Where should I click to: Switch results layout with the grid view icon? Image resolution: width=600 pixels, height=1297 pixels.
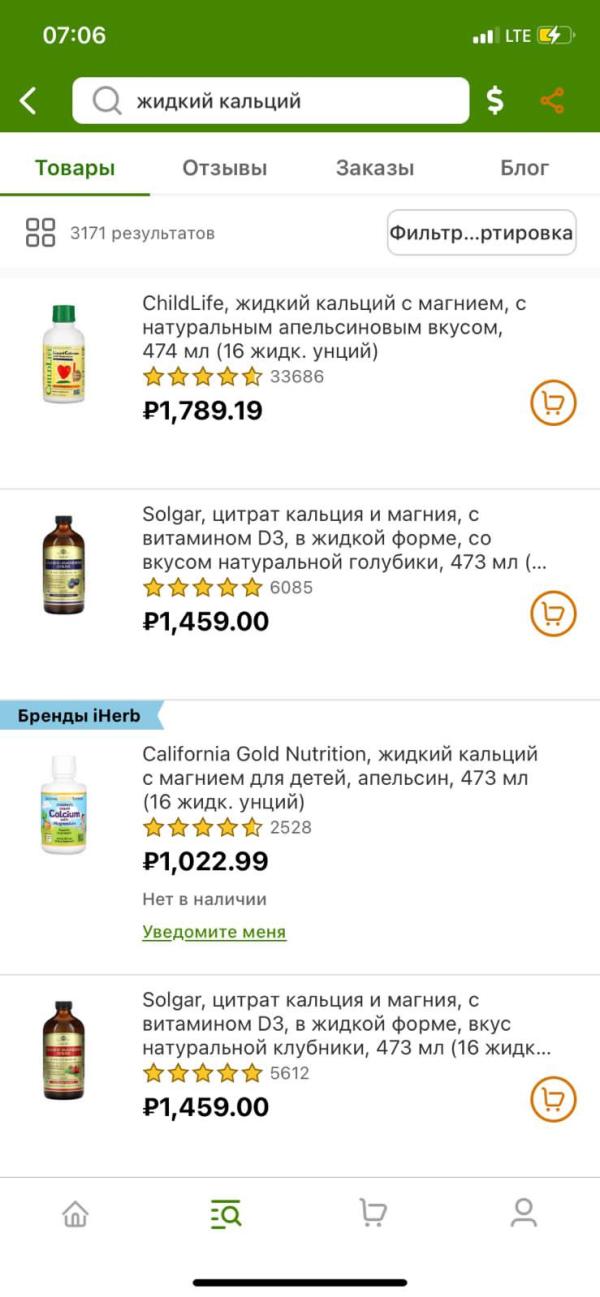tap(40, 233)
